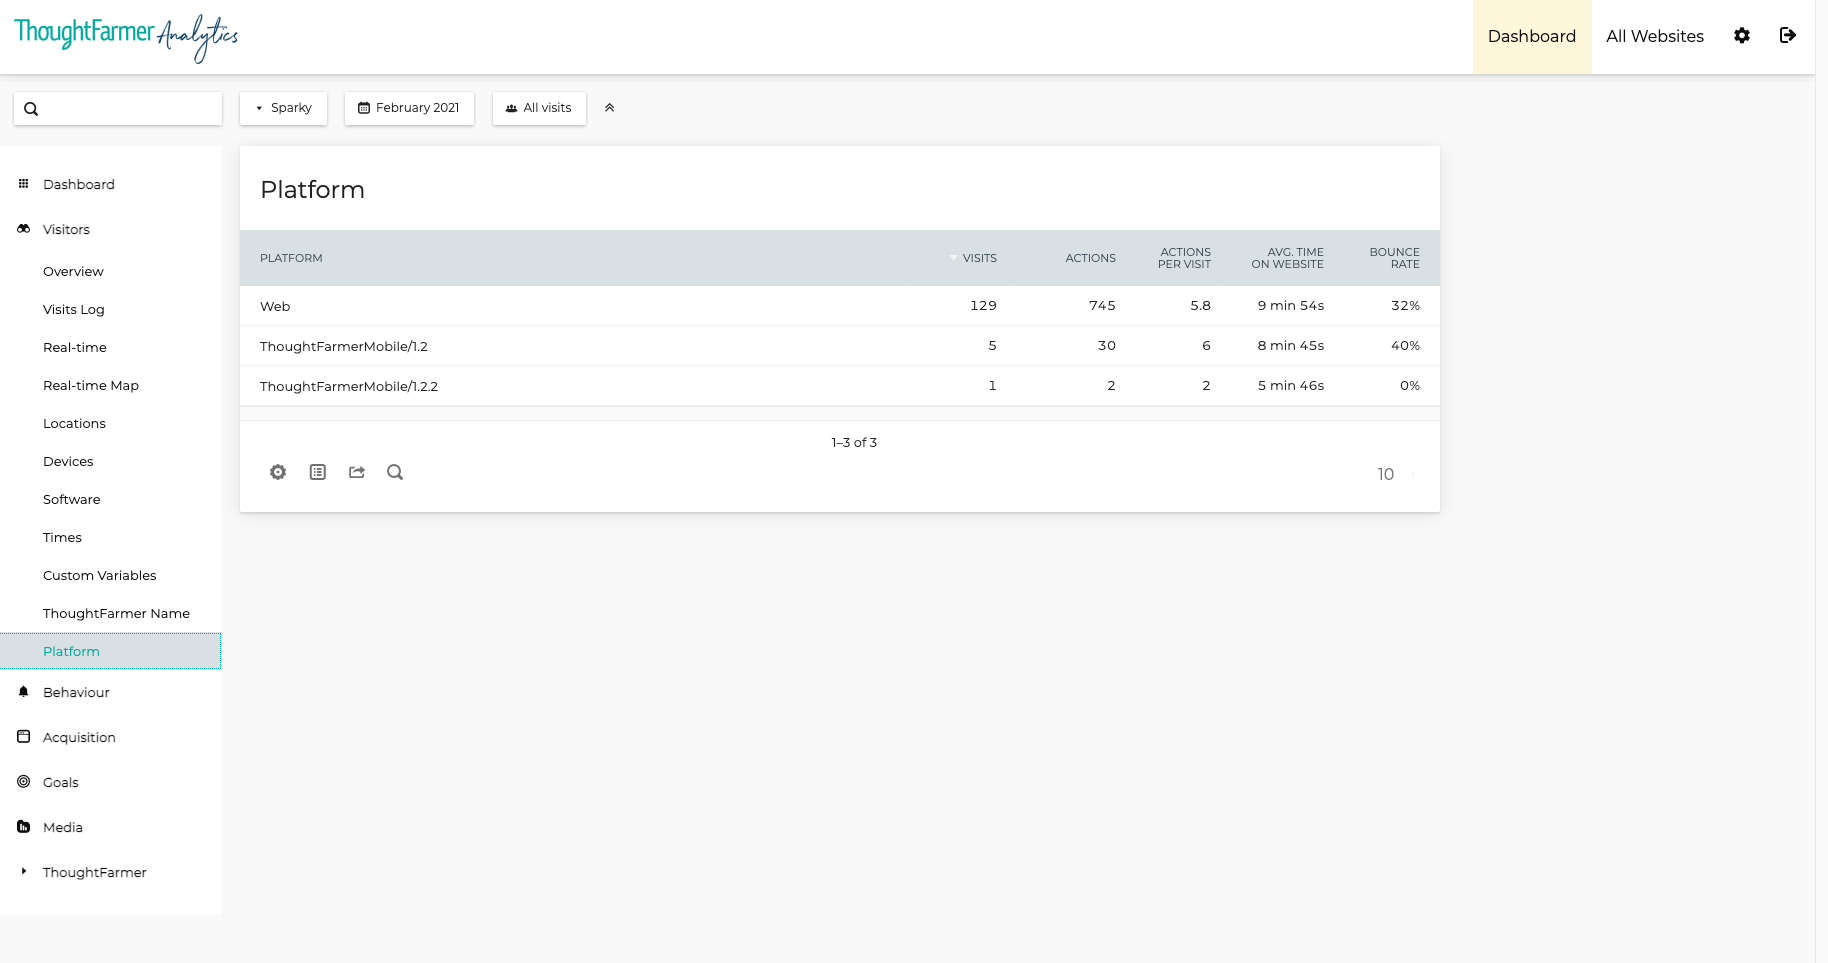Open table settings cog below Platform table
The height and width of the screenshot is (963, 1828).
278,472
